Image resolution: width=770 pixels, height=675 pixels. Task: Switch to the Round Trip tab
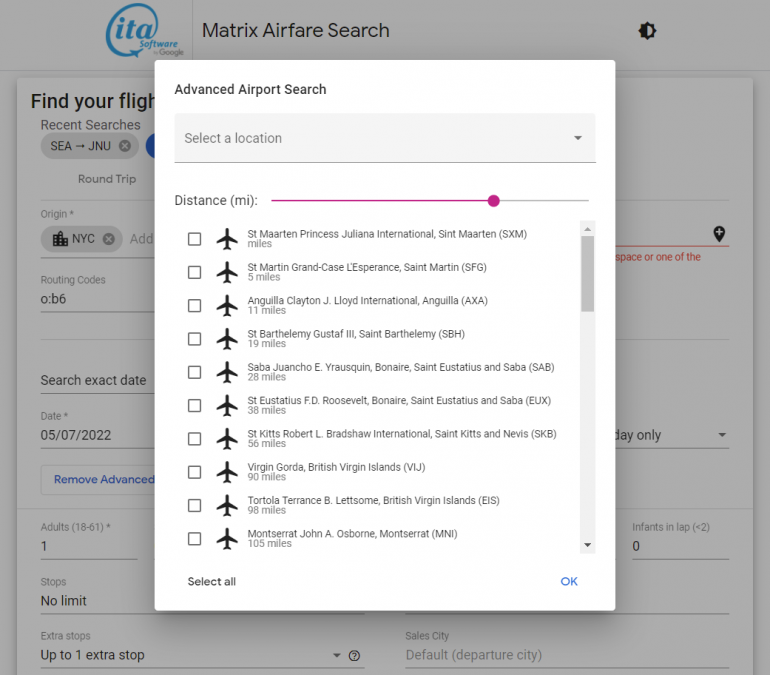coord(107,179)
